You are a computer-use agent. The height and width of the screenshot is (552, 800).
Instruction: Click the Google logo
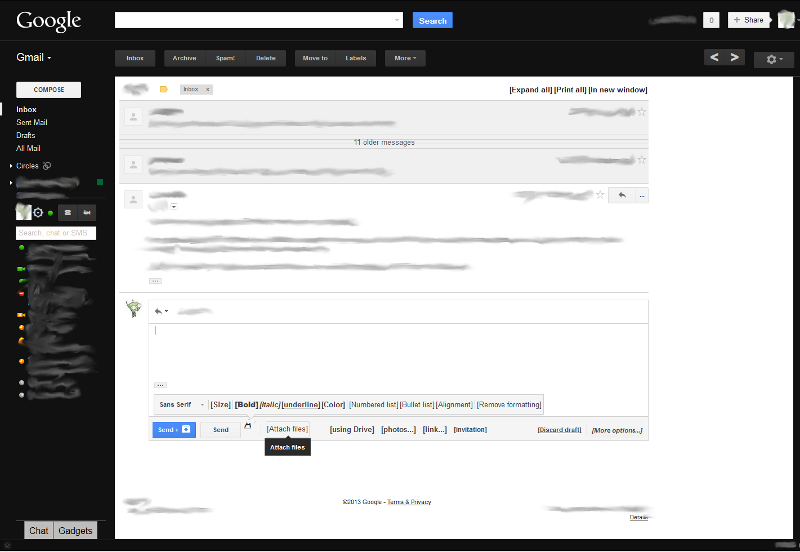pos(48,21)
